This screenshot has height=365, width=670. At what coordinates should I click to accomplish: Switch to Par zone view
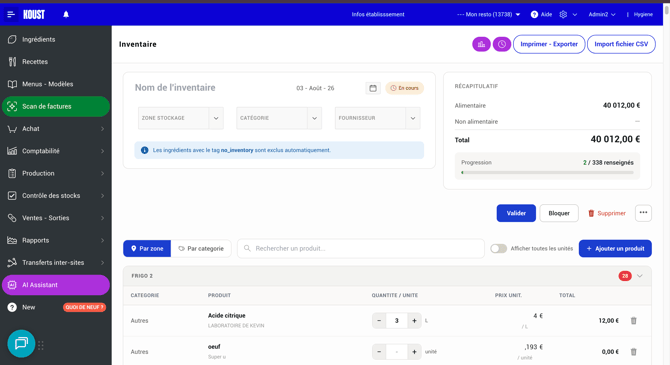147,249
